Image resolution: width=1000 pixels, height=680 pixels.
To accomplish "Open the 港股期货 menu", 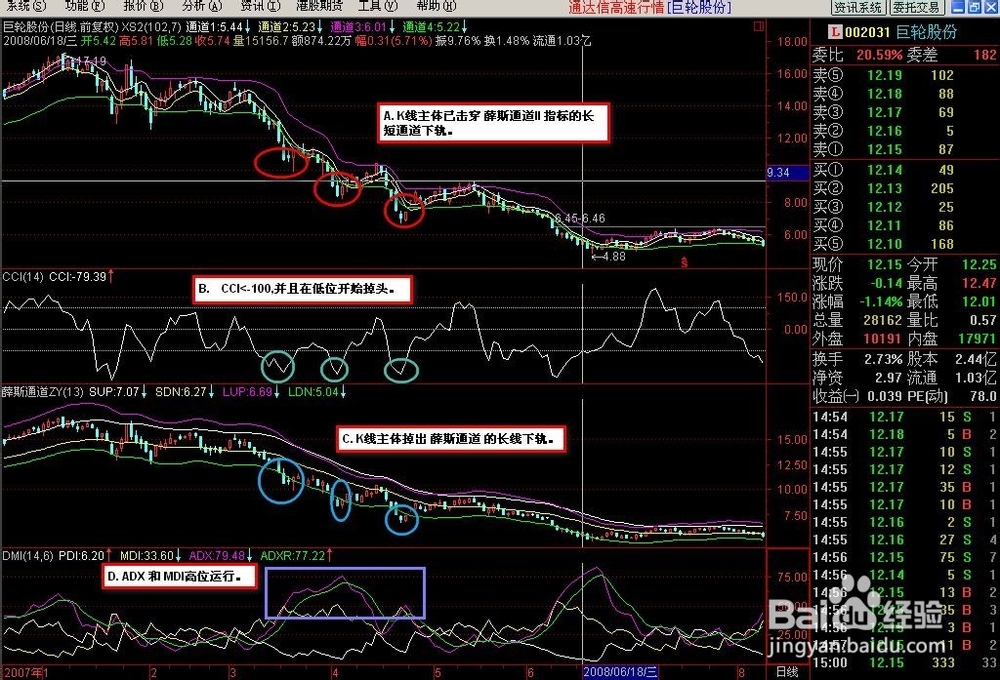I will click(320, 6).
